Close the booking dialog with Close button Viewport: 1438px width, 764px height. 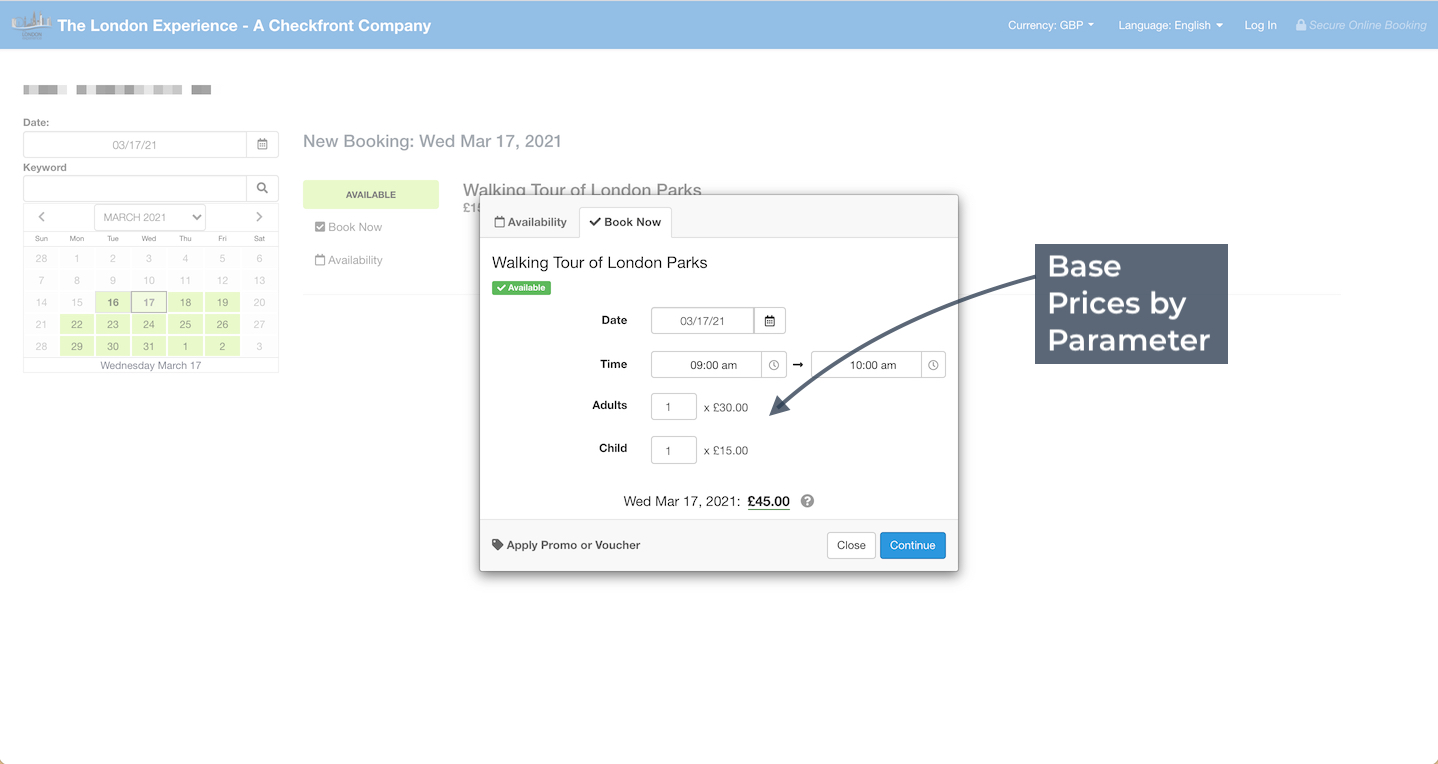(851, 545)
